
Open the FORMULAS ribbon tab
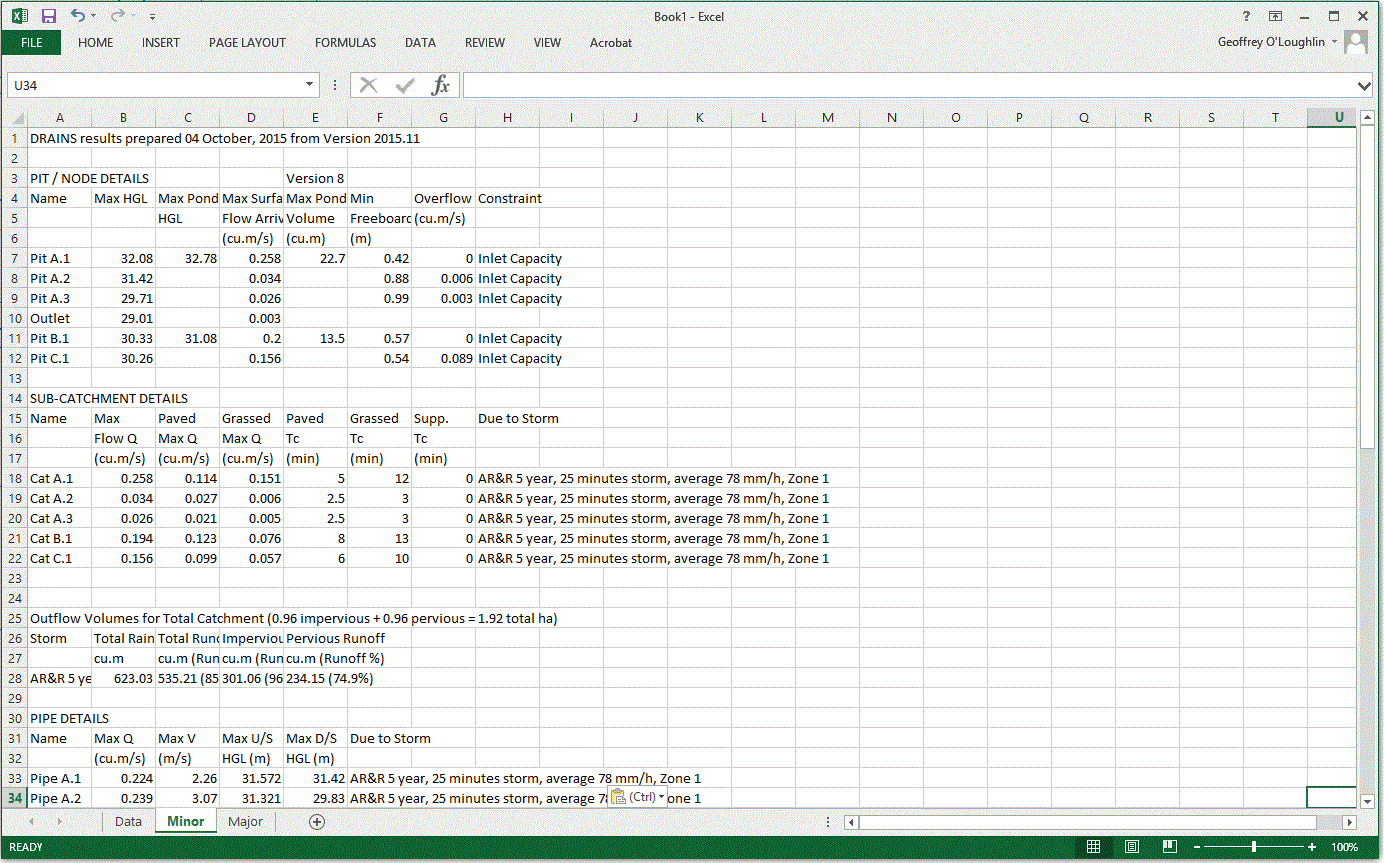point(346,43)
